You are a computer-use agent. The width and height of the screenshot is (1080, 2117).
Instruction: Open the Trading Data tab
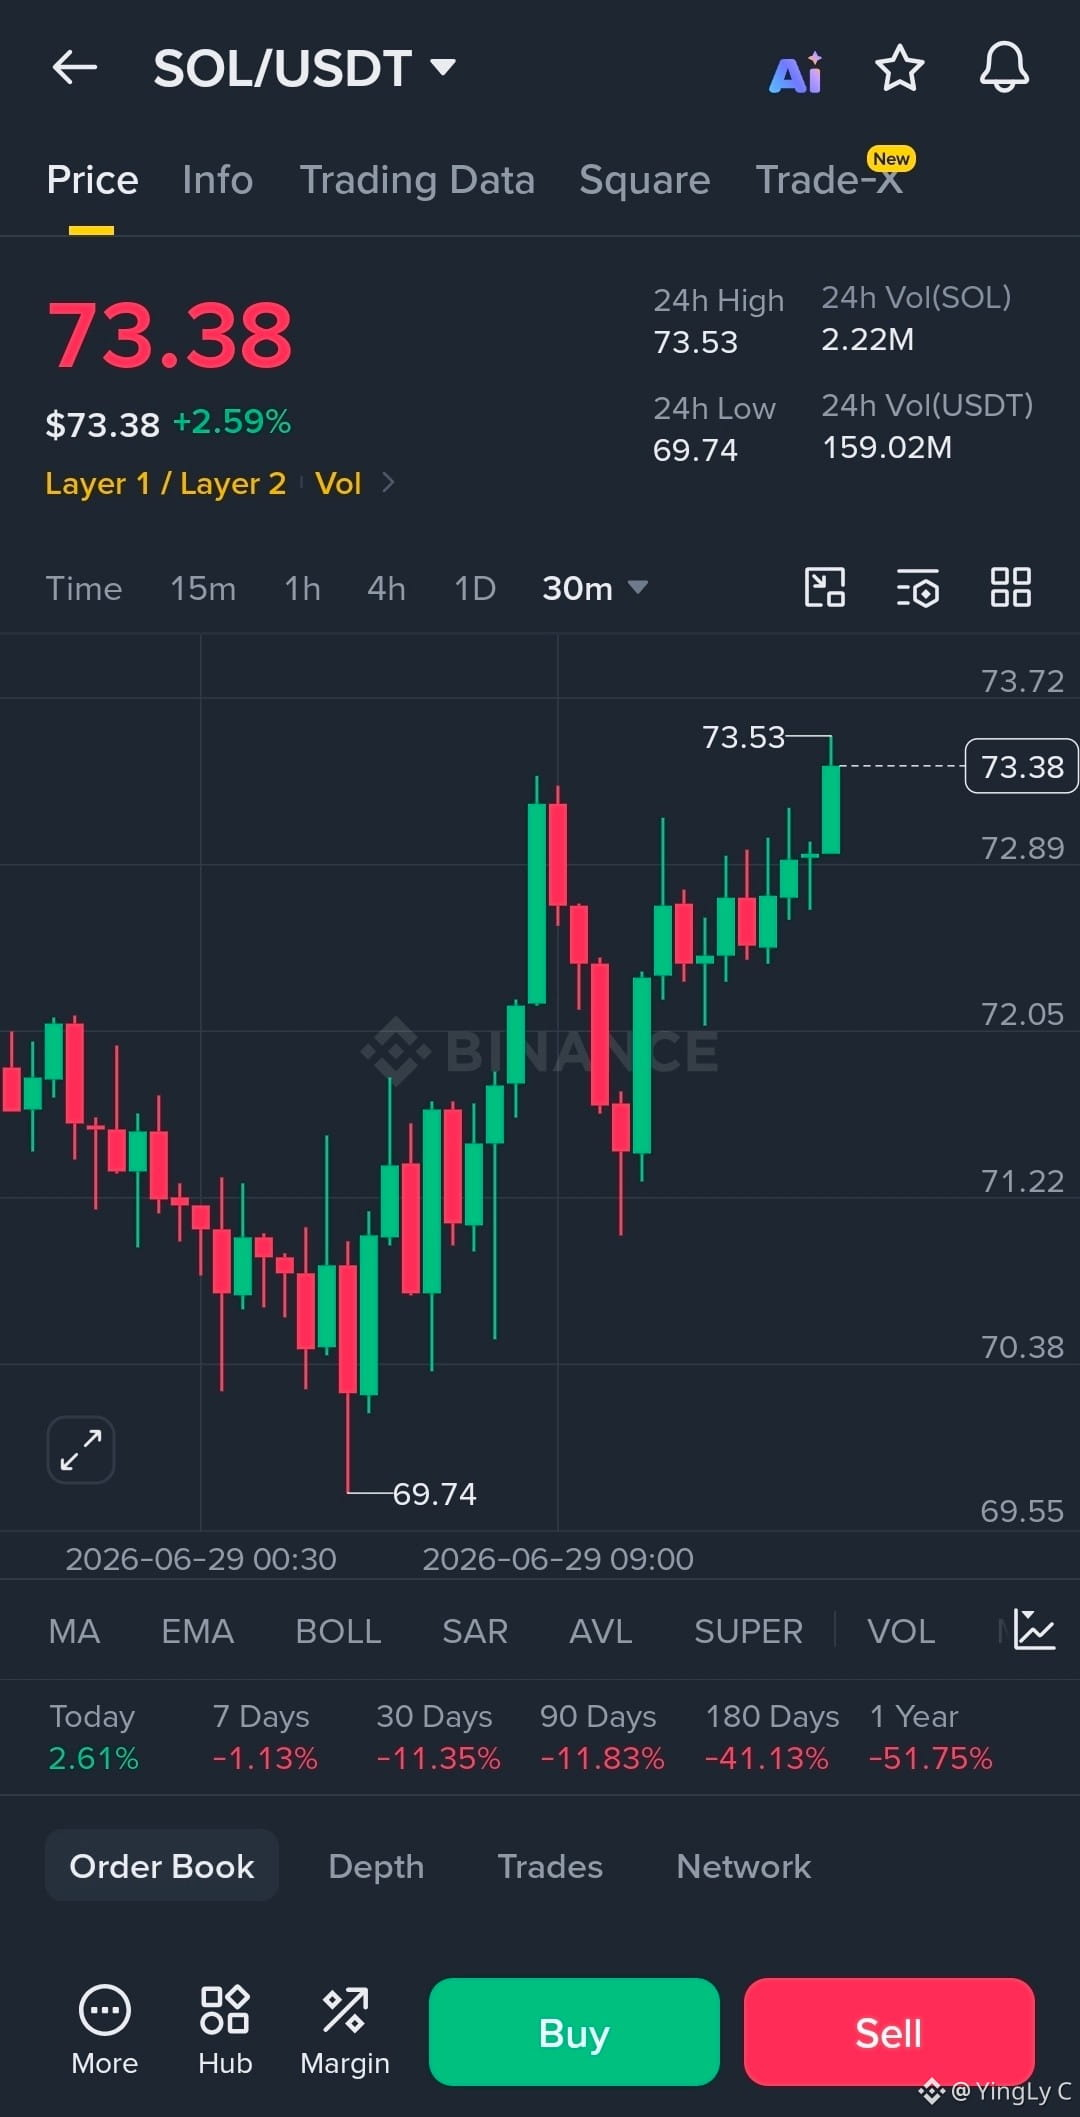[x=417, y=180]
